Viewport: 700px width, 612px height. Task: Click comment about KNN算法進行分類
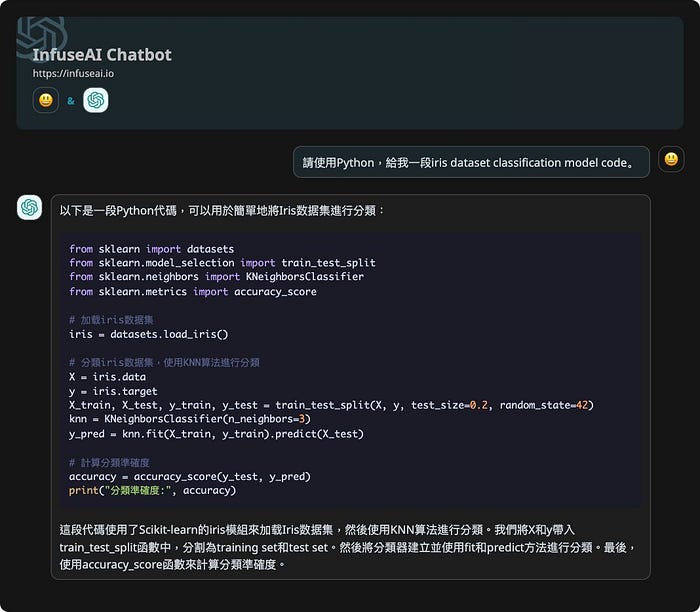coord(164,362)
